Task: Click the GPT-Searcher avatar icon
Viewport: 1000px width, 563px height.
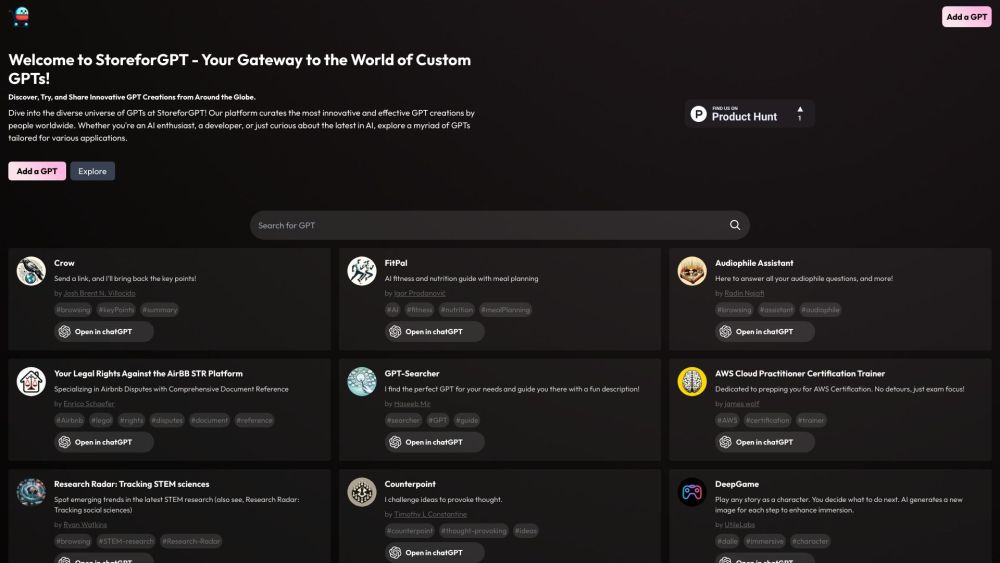Action: [362, 381]
